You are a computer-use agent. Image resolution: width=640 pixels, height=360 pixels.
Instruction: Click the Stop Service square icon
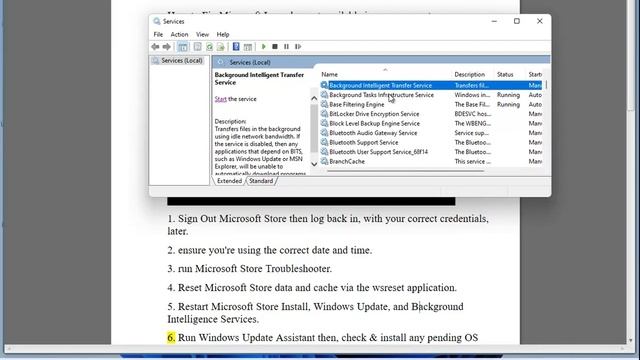click(275, 47)
